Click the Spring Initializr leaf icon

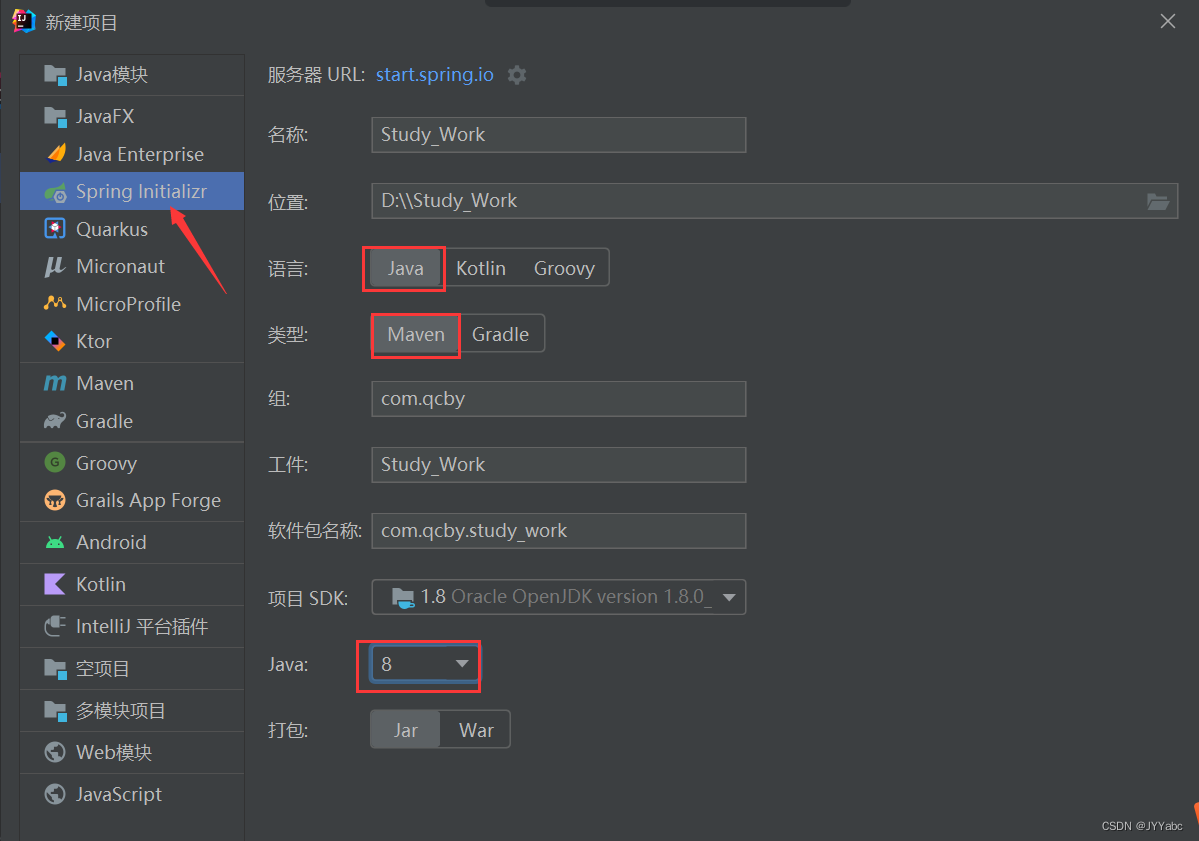pyautogui.click(x=55, y=192)
